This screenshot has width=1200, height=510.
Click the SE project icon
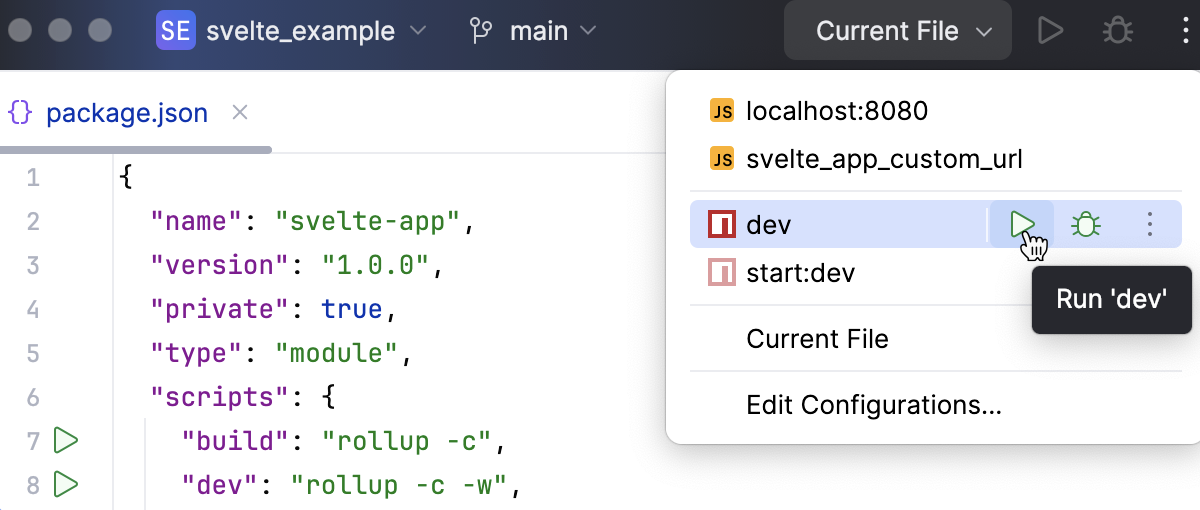(175, 31)
